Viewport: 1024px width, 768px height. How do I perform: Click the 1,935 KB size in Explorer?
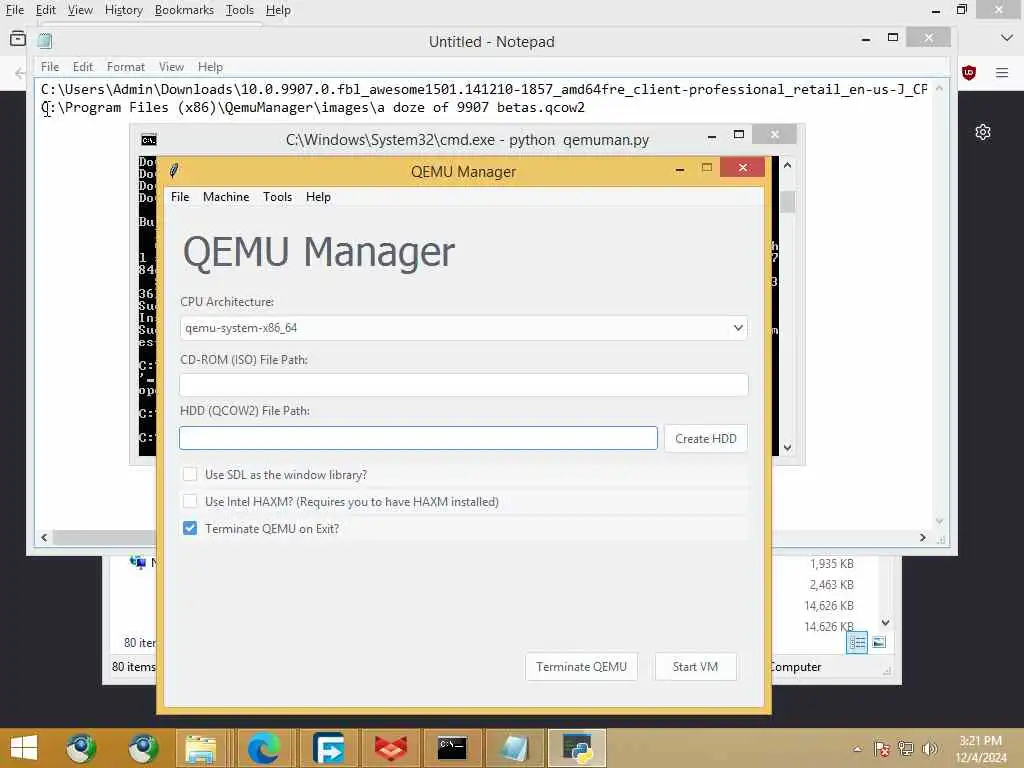tap(831, 564)
